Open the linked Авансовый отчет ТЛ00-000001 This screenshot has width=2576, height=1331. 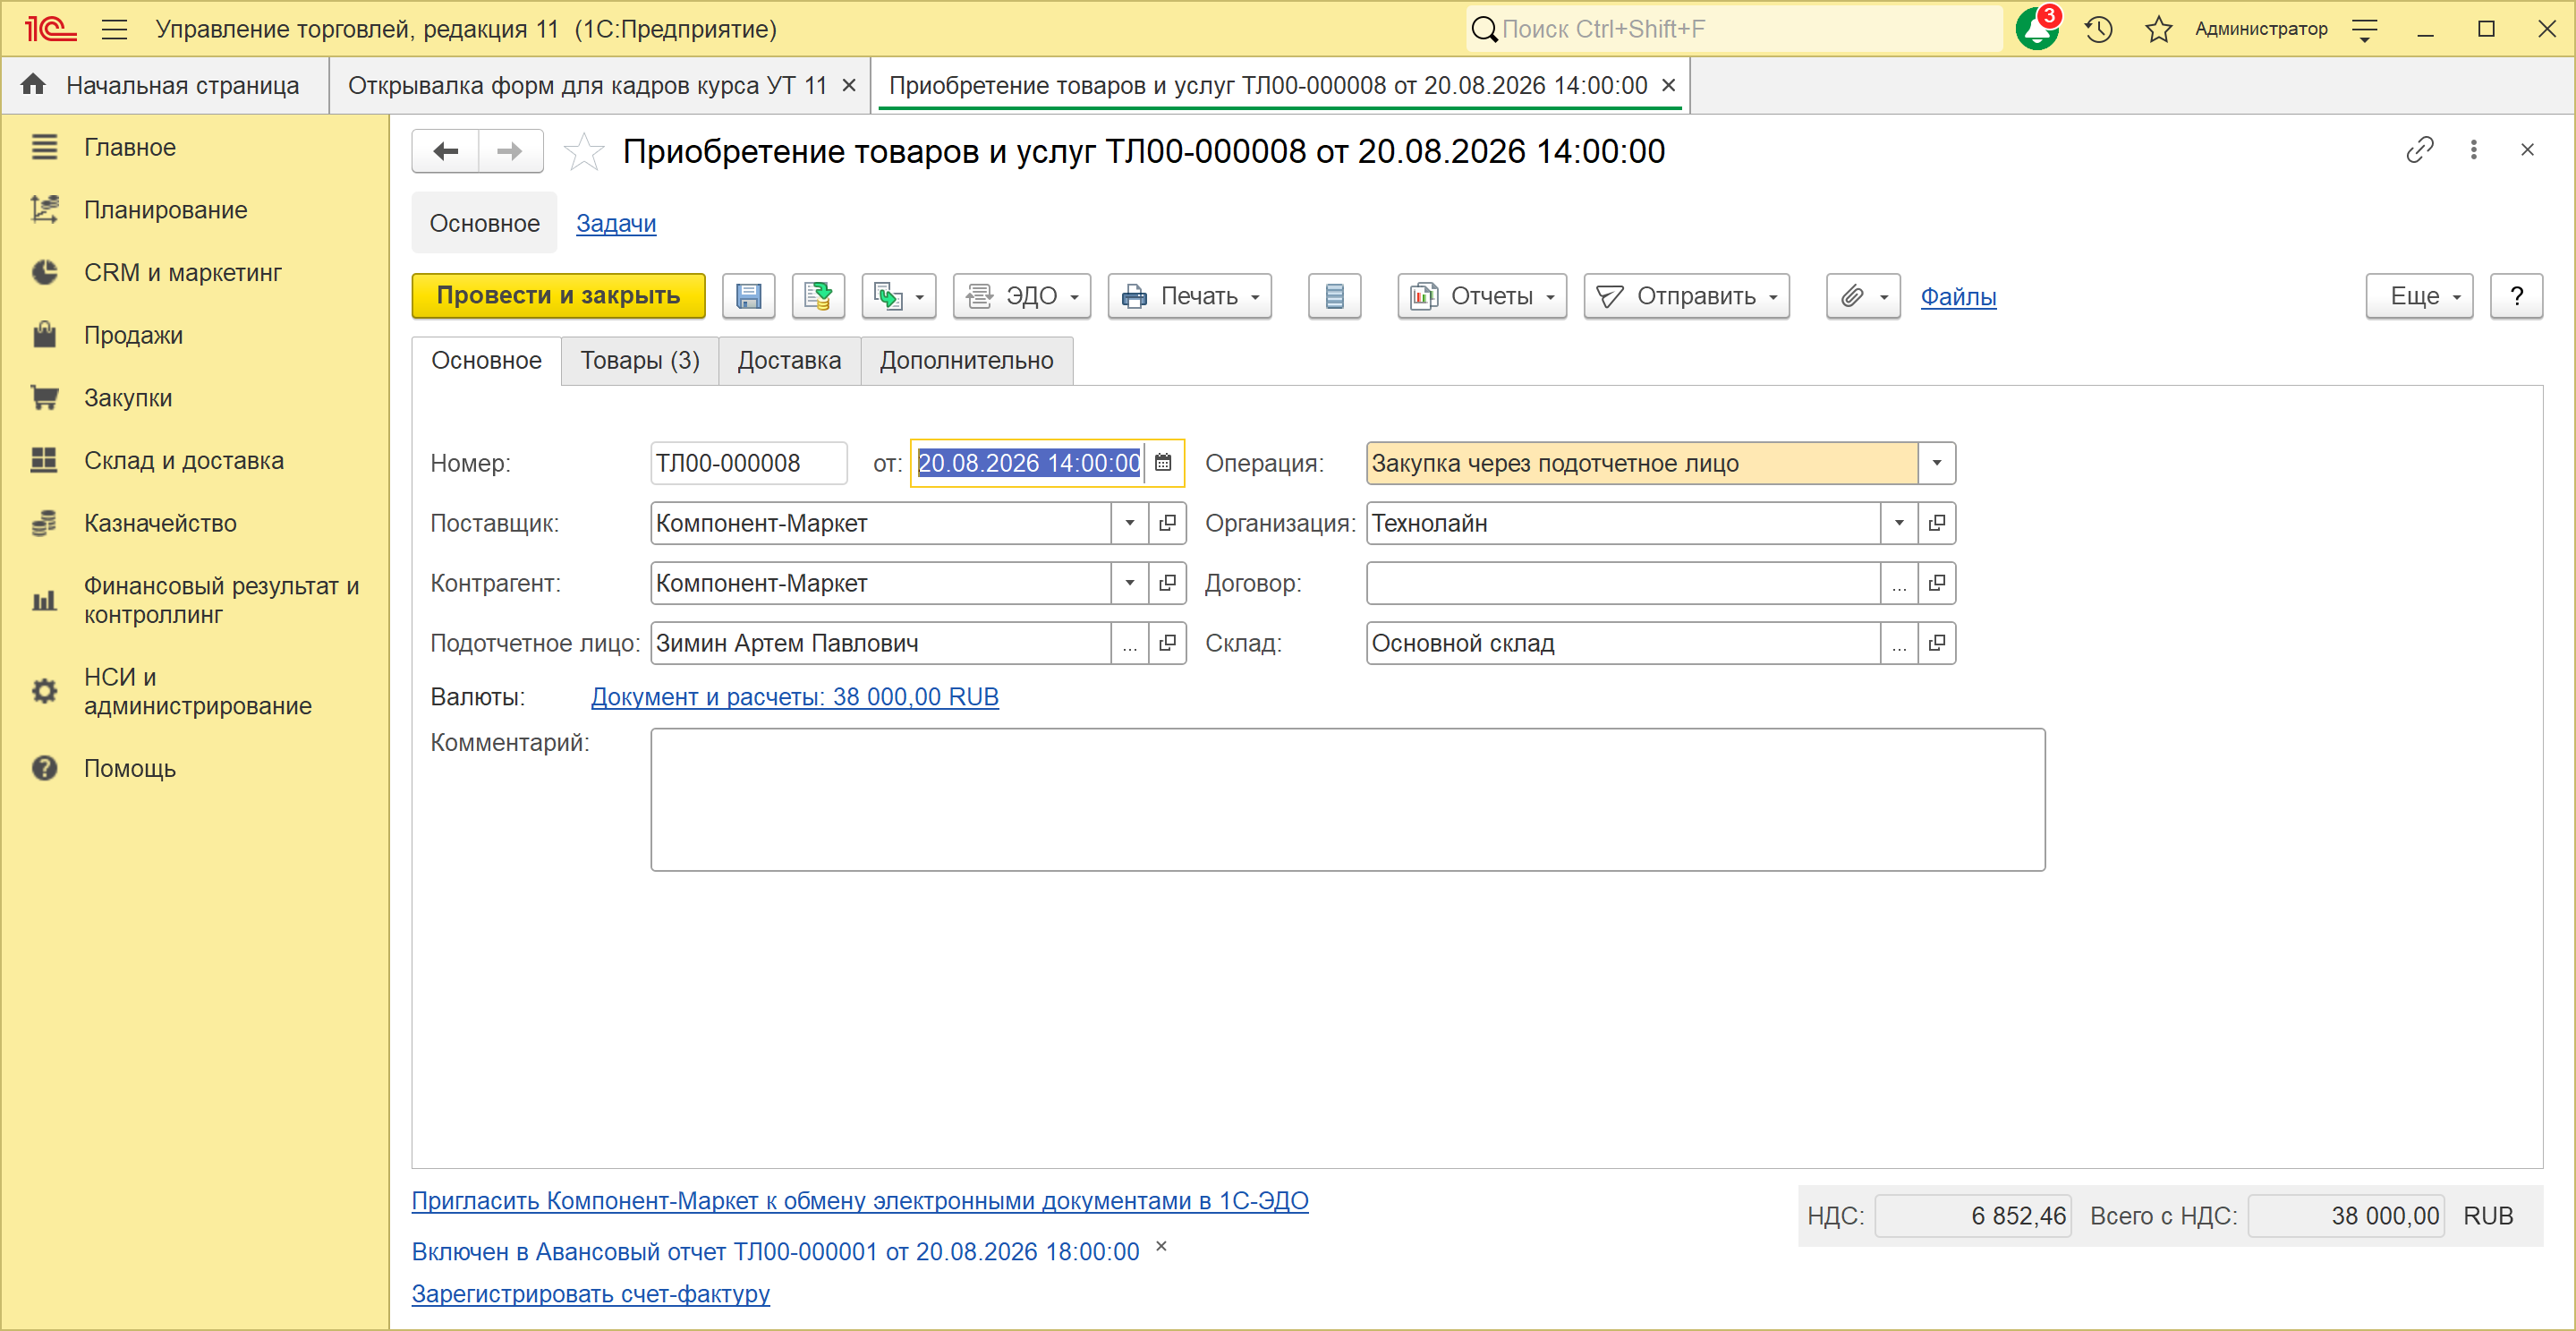775,1251
